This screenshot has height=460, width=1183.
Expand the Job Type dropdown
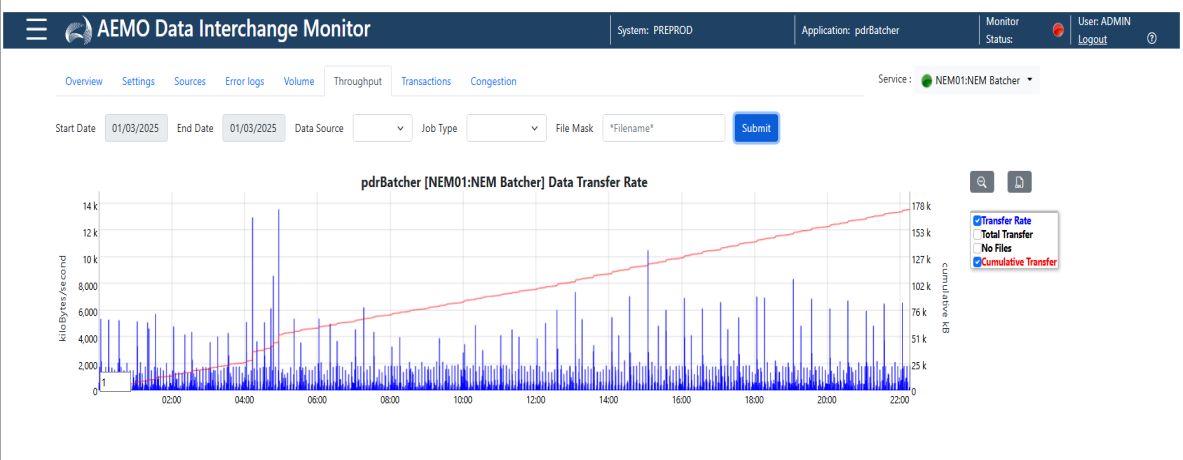pyautogui.click(x=506, y=128)
